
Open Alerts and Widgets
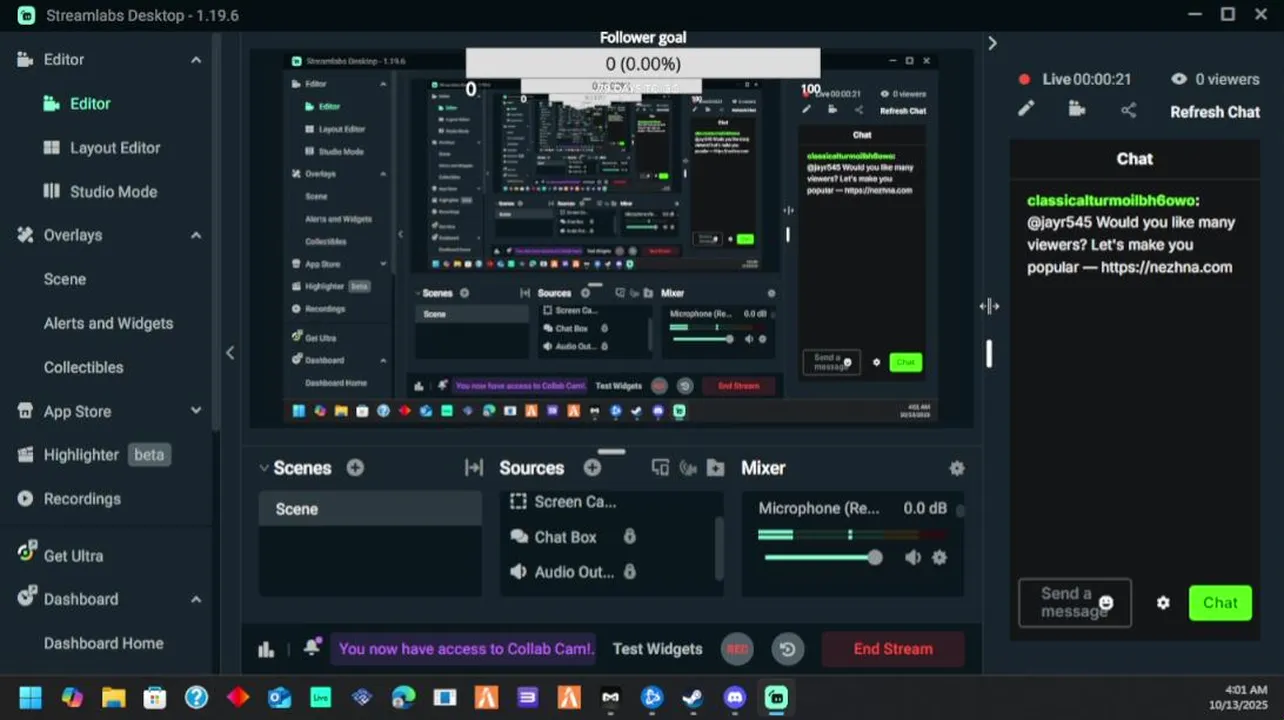(108, 323)
